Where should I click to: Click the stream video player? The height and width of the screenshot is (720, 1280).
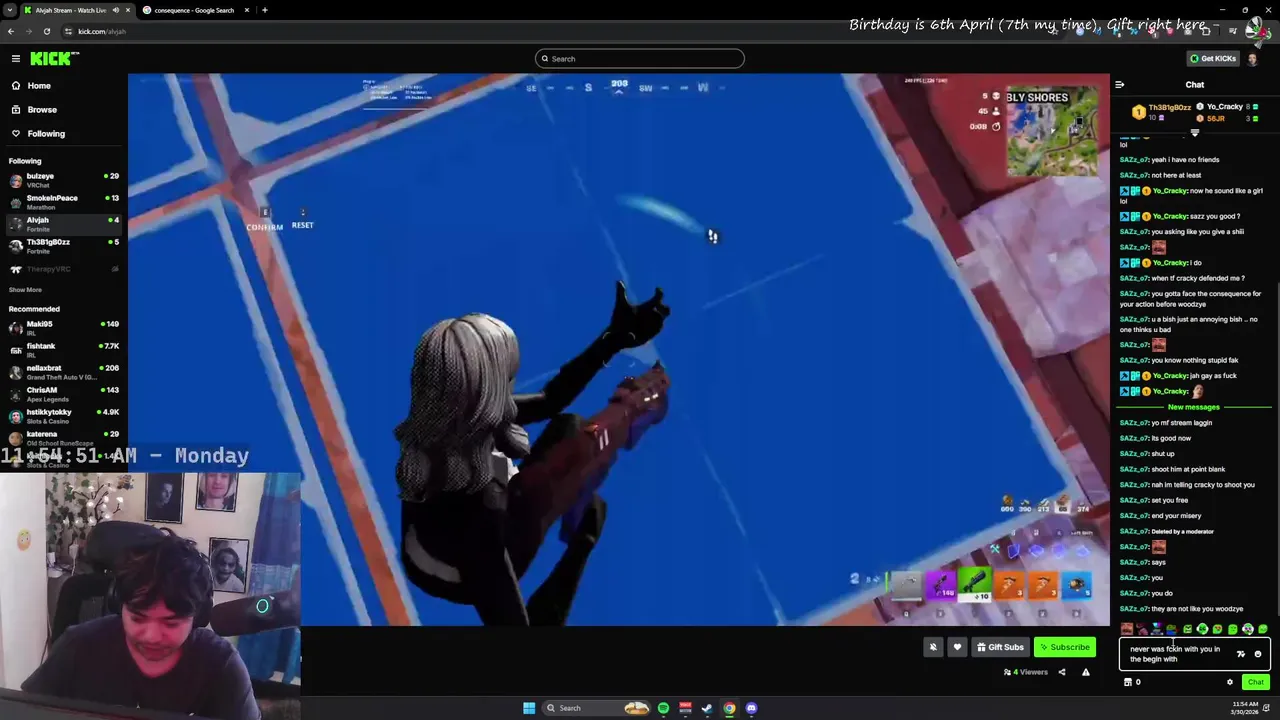(618, 349)
